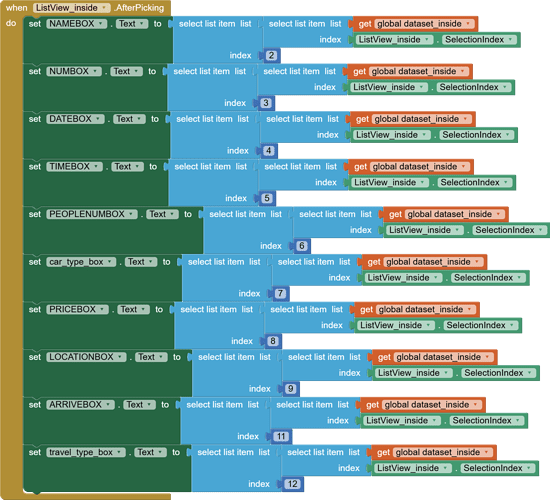
Task: Change Text property of LOCATIONBOX setter
Action: coord(151,357)
